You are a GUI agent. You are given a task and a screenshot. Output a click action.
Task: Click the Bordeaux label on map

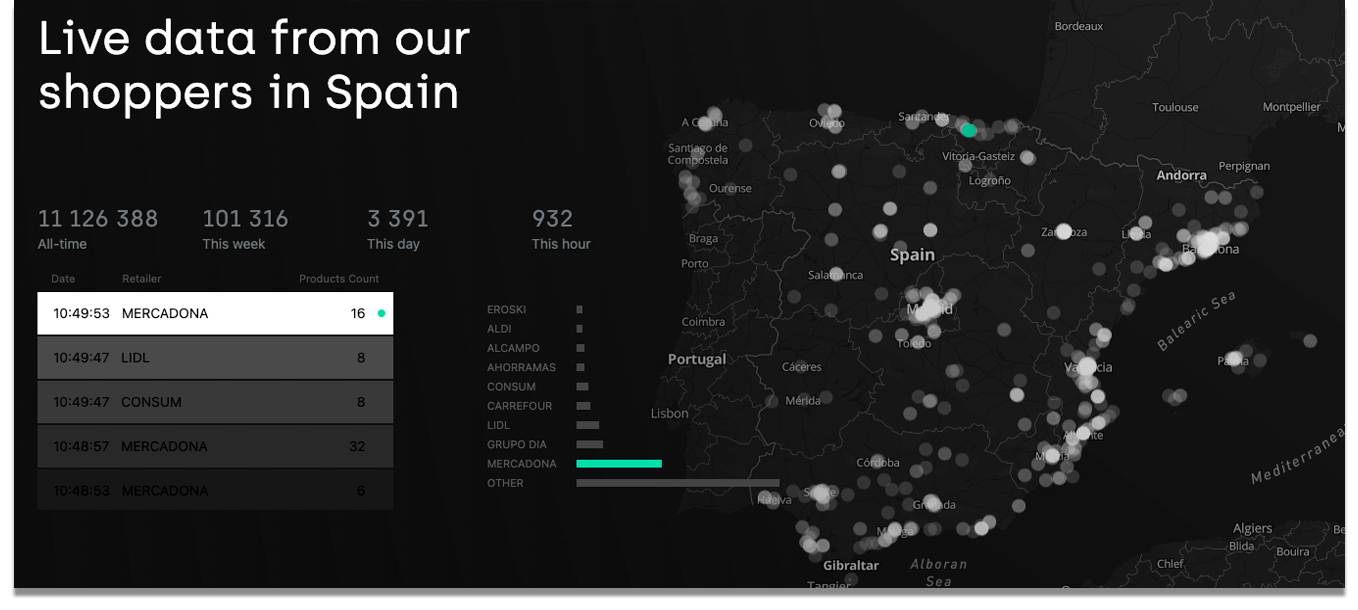(x=1078, y=26)
